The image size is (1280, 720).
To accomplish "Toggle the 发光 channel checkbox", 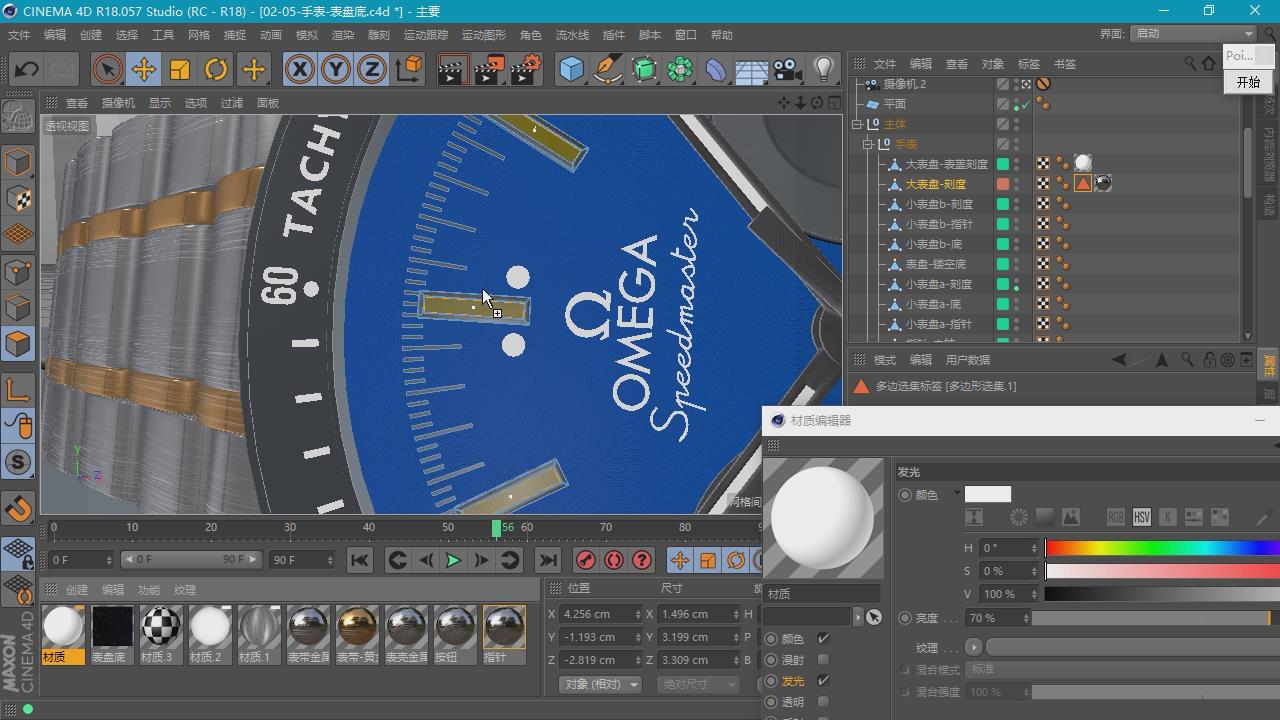I will point(823,681).
